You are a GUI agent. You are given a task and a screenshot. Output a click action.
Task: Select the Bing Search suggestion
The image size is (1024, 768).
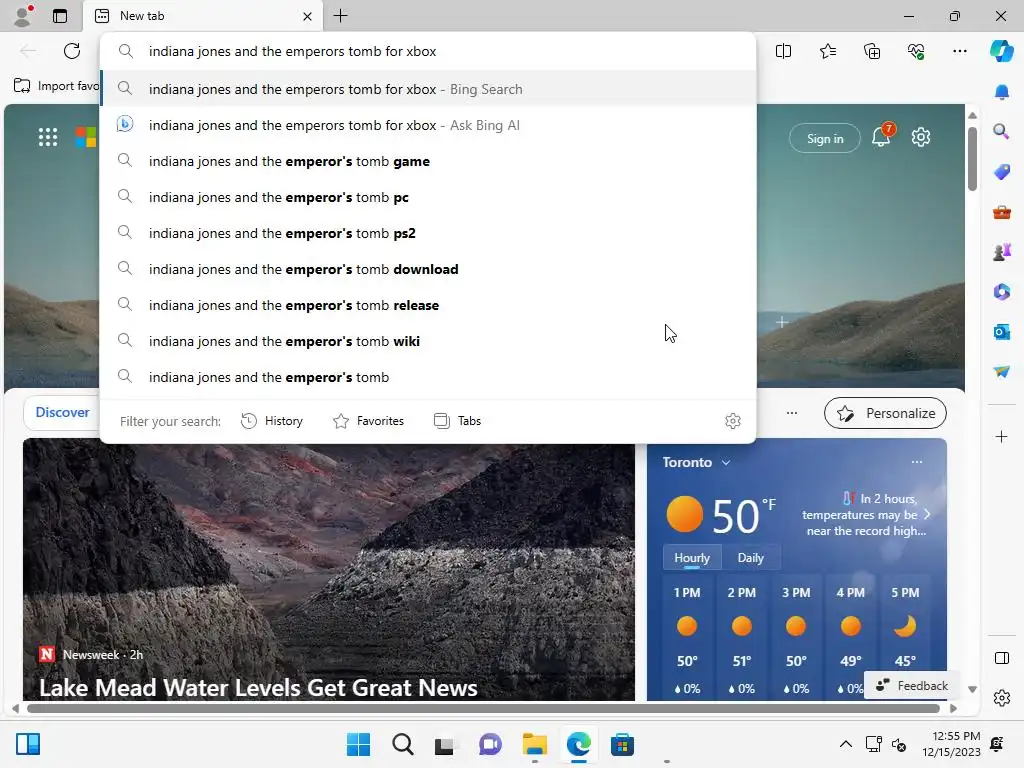(428, 89)
